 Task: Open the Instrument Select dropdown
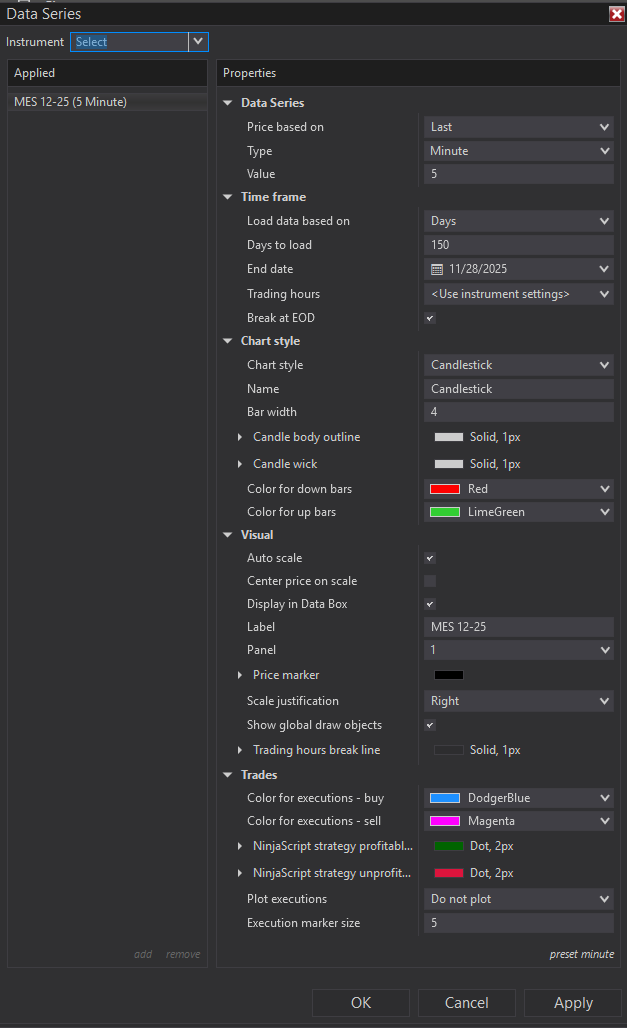pos(198,42)
